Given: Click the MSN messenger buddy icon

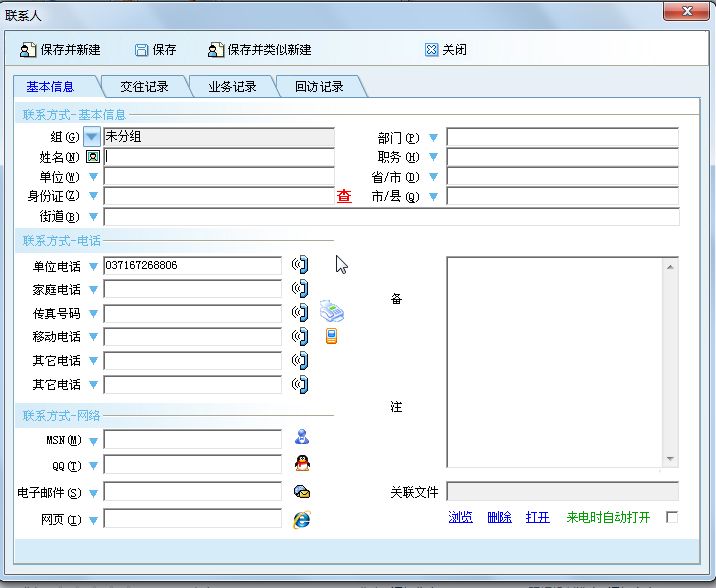Looking at the screenshot, I should 301,437.
